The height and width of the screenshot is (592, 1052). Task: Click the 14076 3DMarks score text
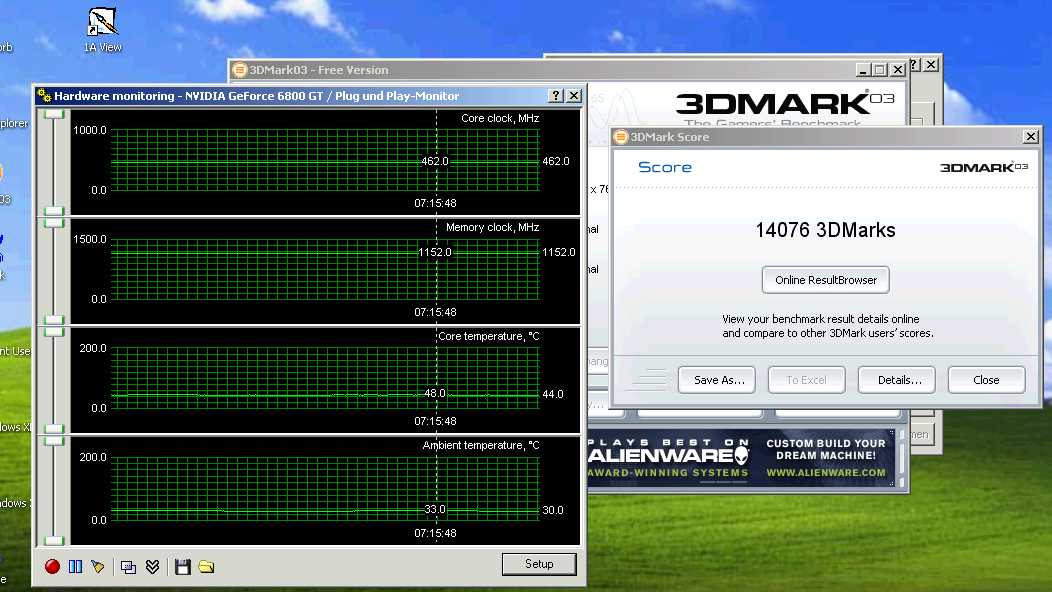825,230
